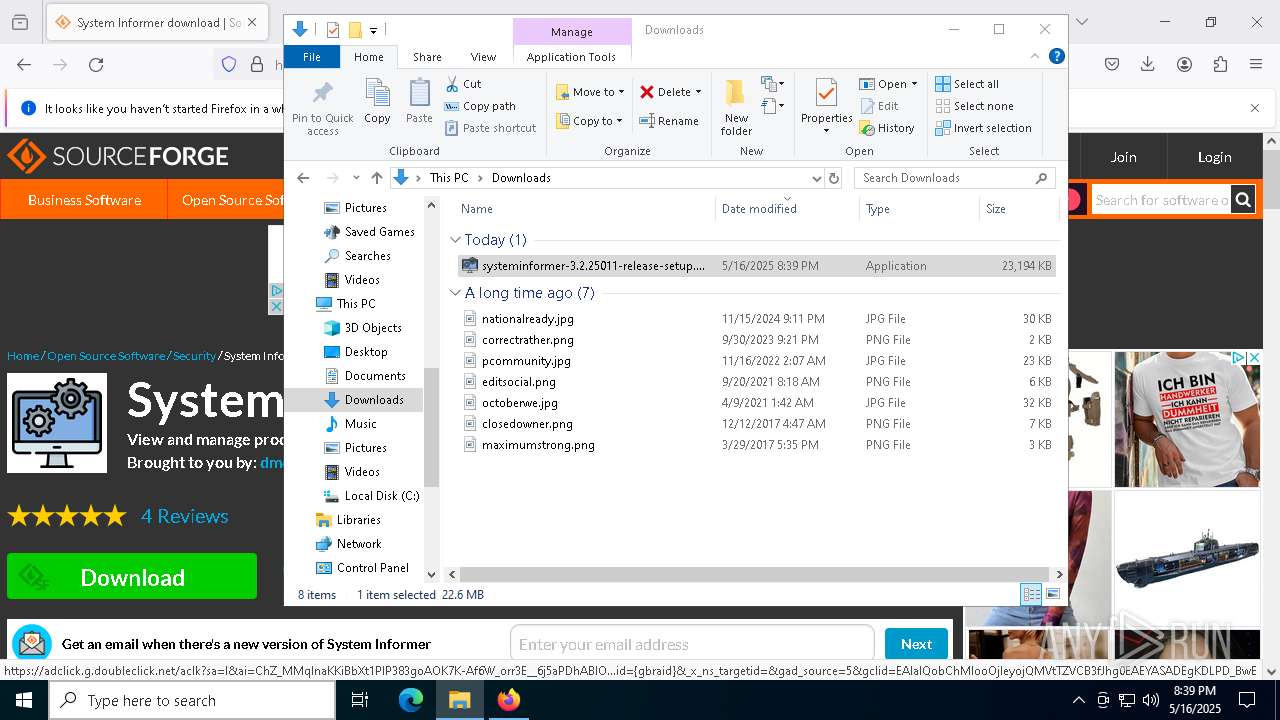
Task: Click the Rename command
Action: click(669, 121)
